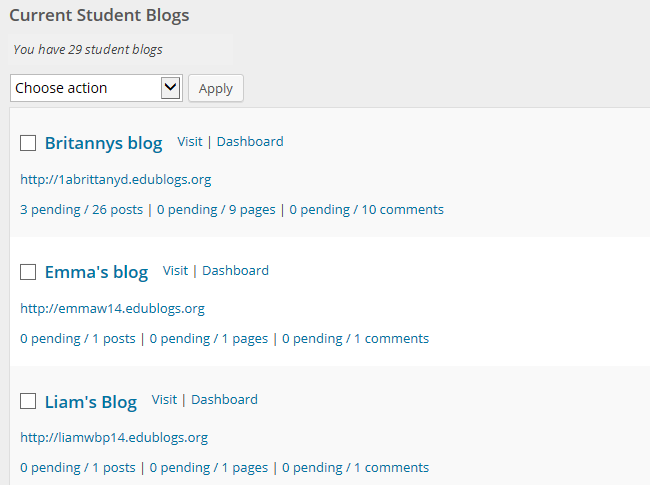Viewport: 650px width, 485px height.
Task: Open the Liam's Blog title link
Action: point(90,402)
